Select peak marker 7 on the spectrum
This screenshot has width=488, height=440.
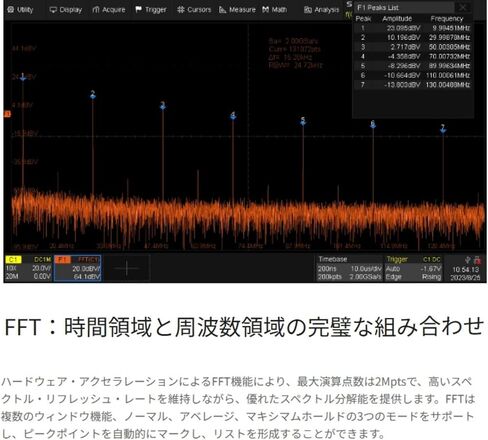click(x=443, y=129)
